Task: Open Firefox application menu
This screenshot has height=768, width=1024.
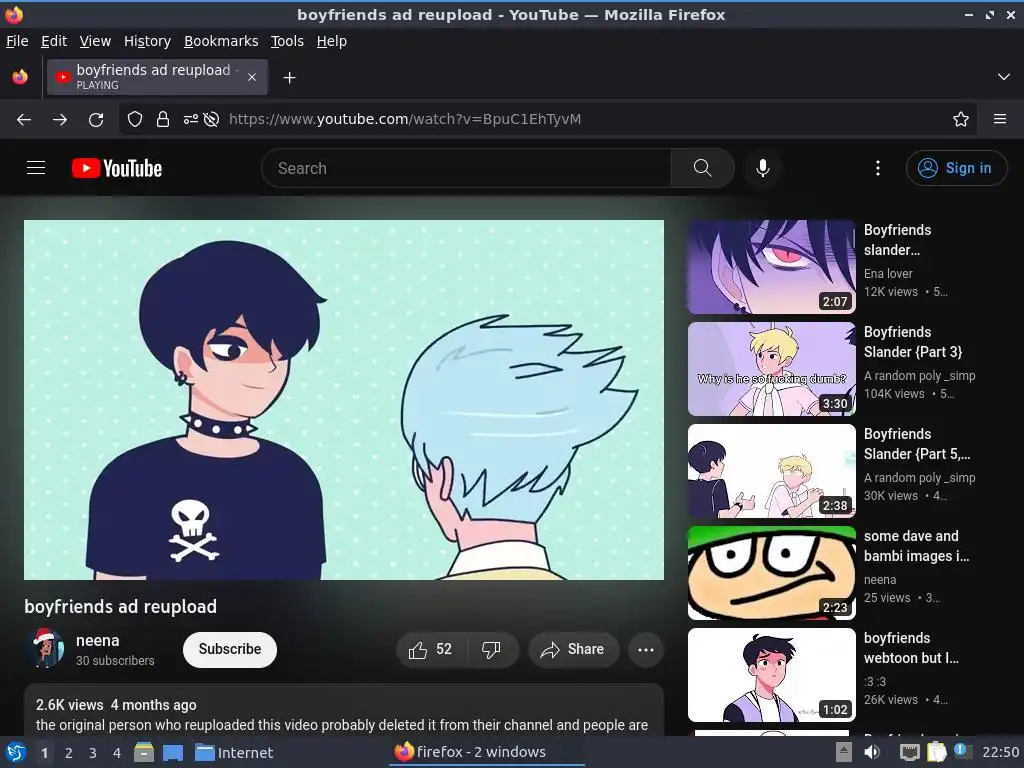Action: tap(1000, 119)
